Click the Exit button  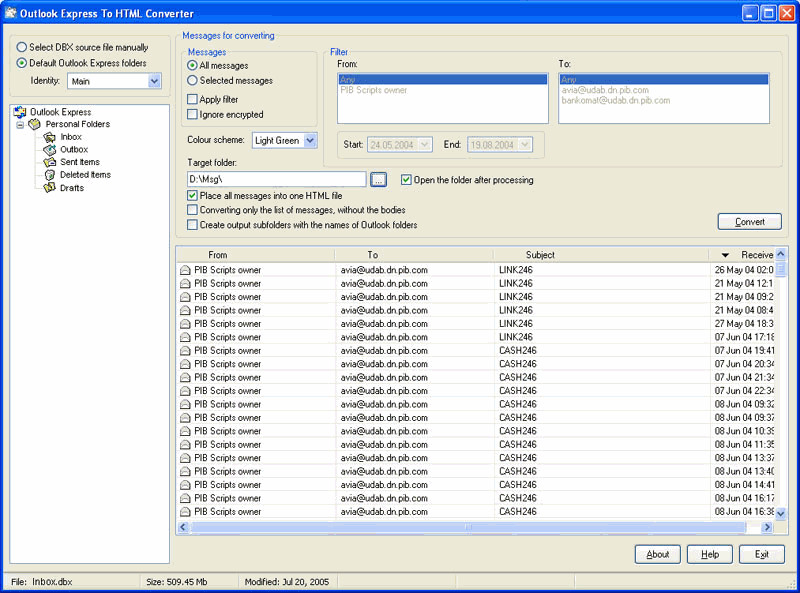click(x=762, y=554)
